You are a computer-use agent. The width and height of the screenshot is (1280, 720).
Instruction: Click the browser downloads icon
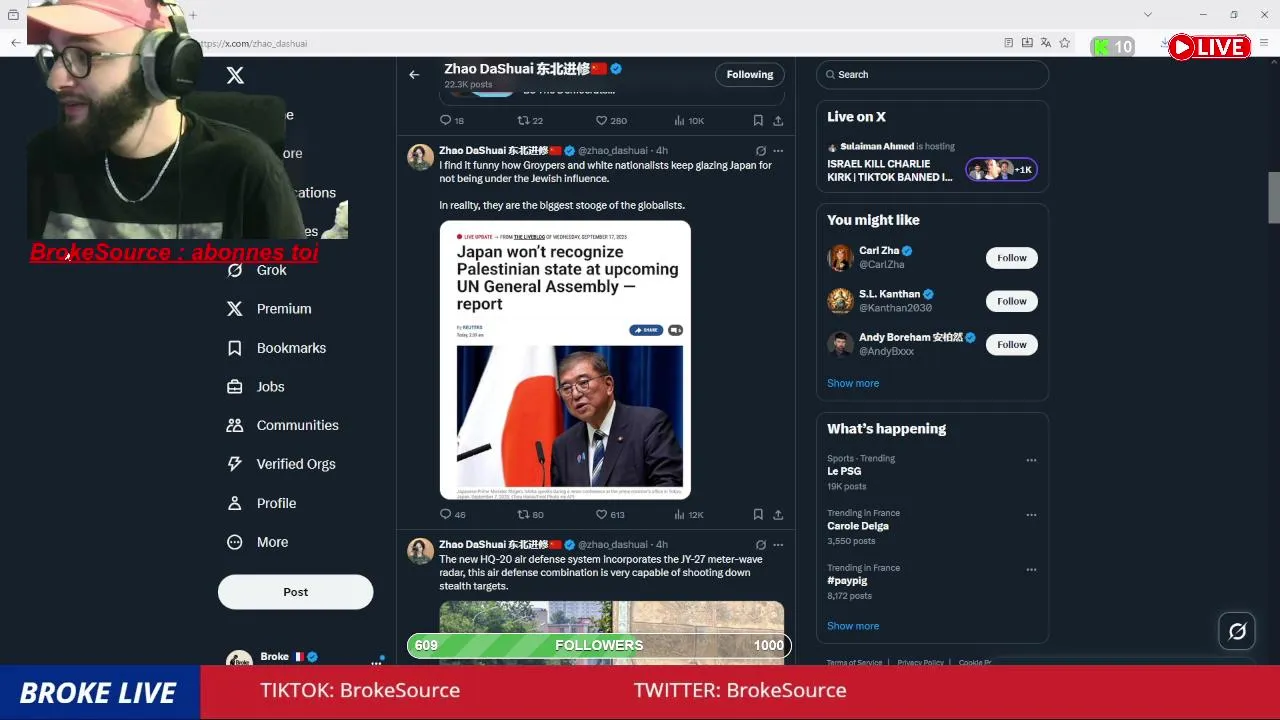[x=1164, y=43]
